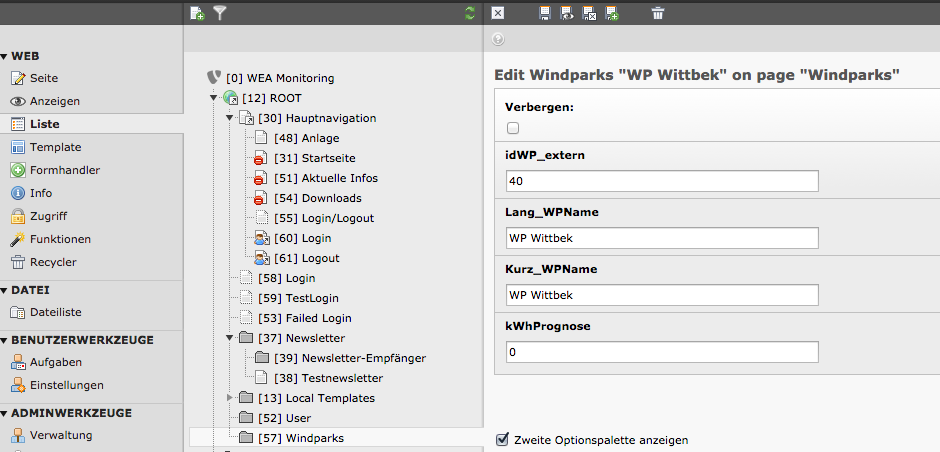Collapse the WEB module section
Image resolution: width=940 pixels, height=452 pixels.
(5, 57)
